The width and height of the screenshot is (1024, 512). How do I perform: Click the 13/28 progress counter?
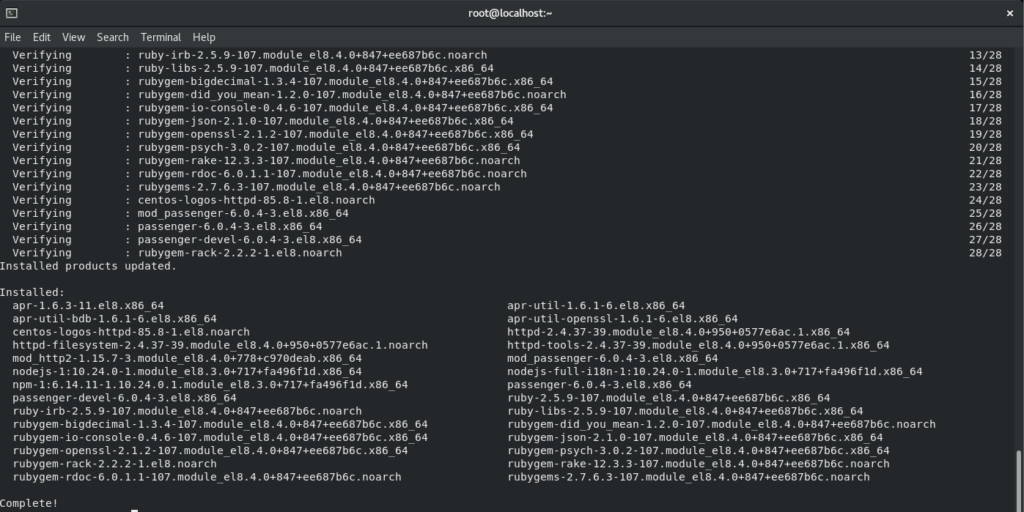[985, 56]
